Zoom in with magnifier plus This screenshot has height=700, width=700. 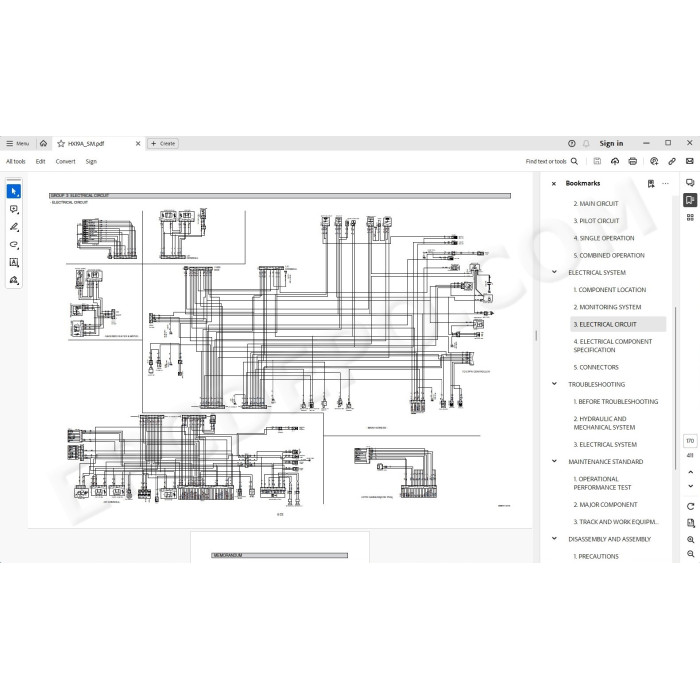point(690,540)
